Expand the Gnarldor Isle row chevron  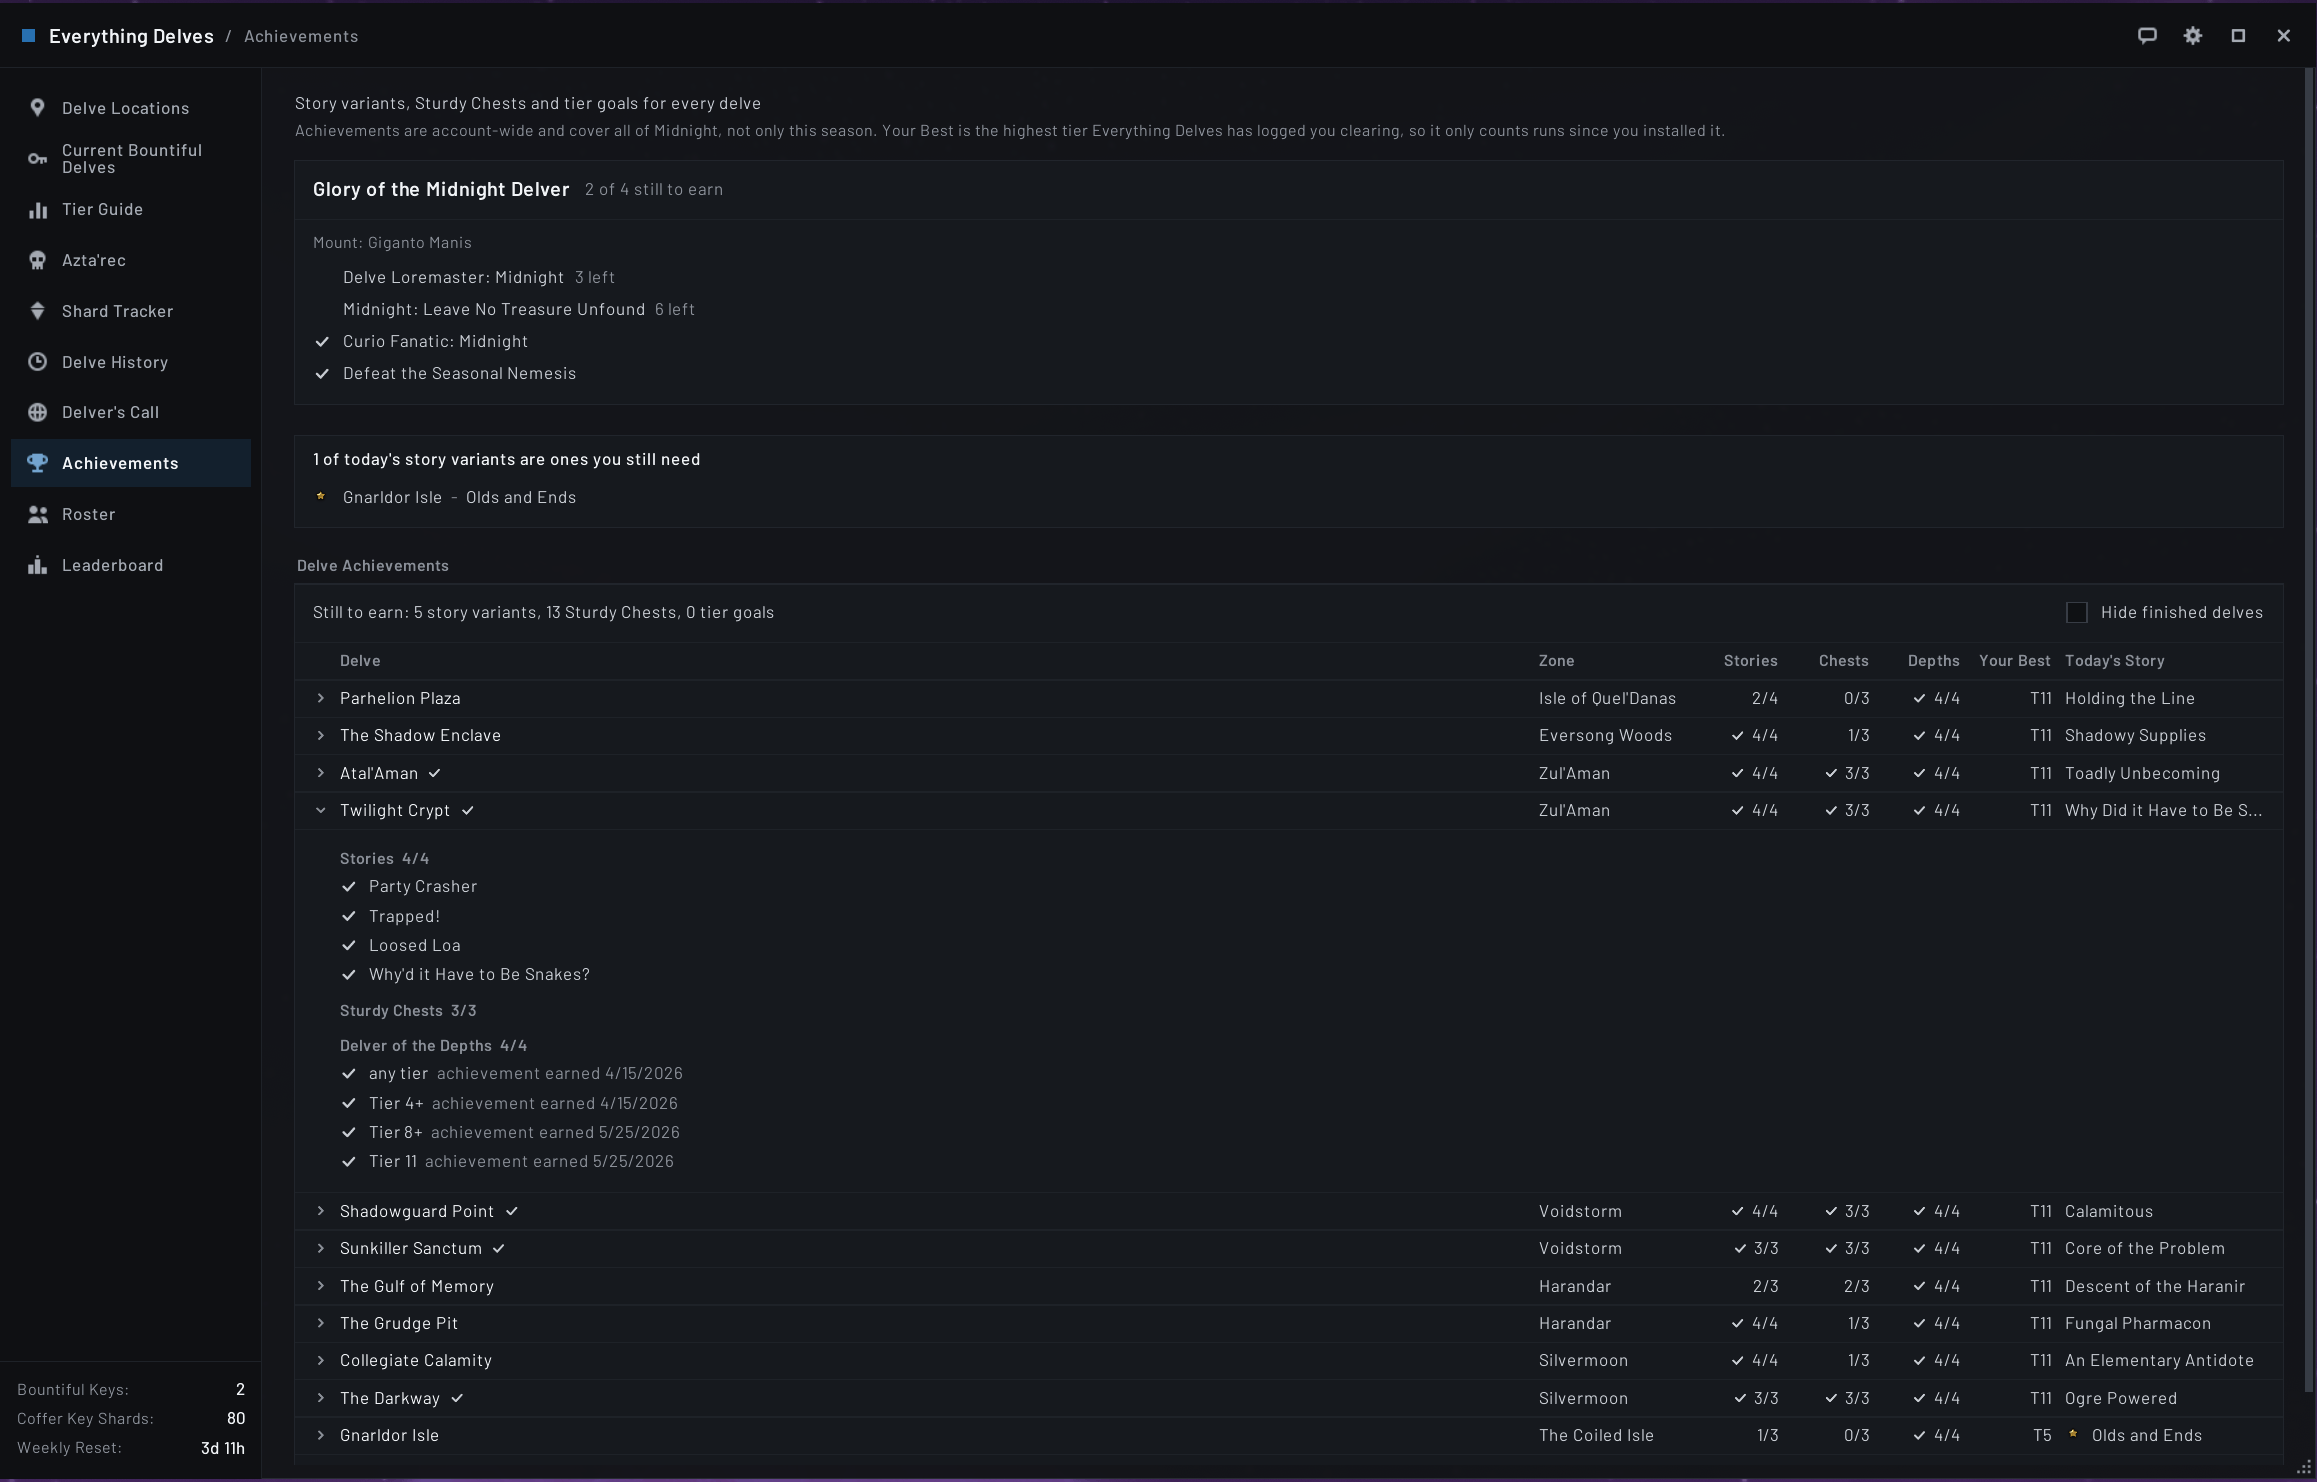click(320, 1435)
